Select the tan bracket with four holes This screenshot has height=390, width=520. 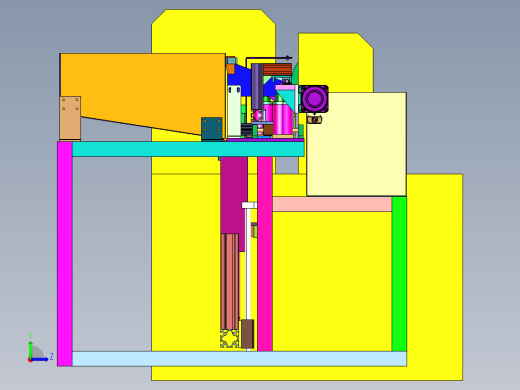[70, 118]
